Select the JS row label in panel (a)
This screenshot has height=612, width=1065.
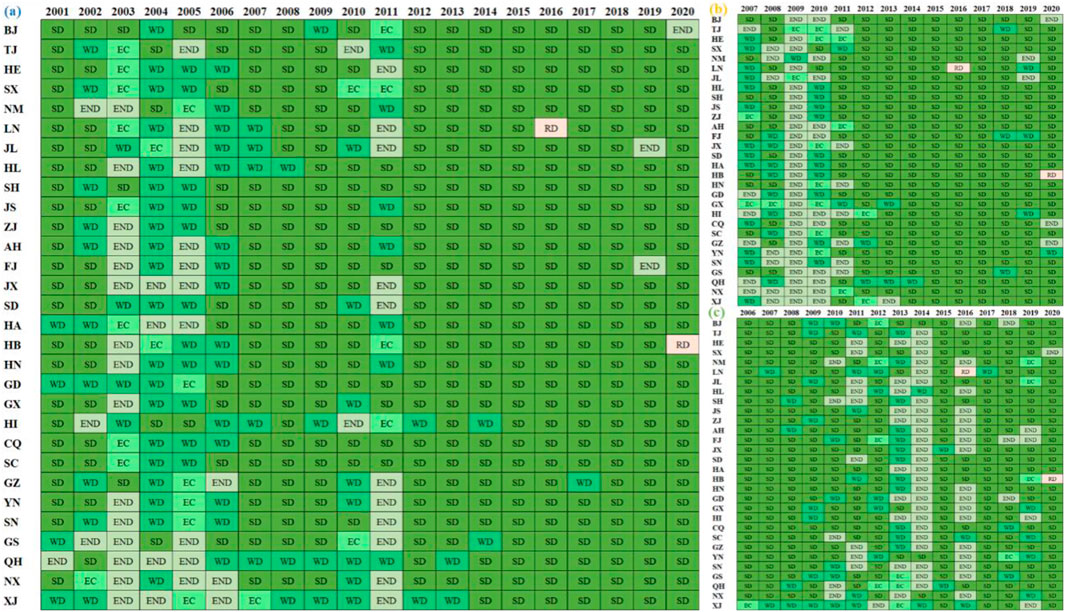click(10, 207)
